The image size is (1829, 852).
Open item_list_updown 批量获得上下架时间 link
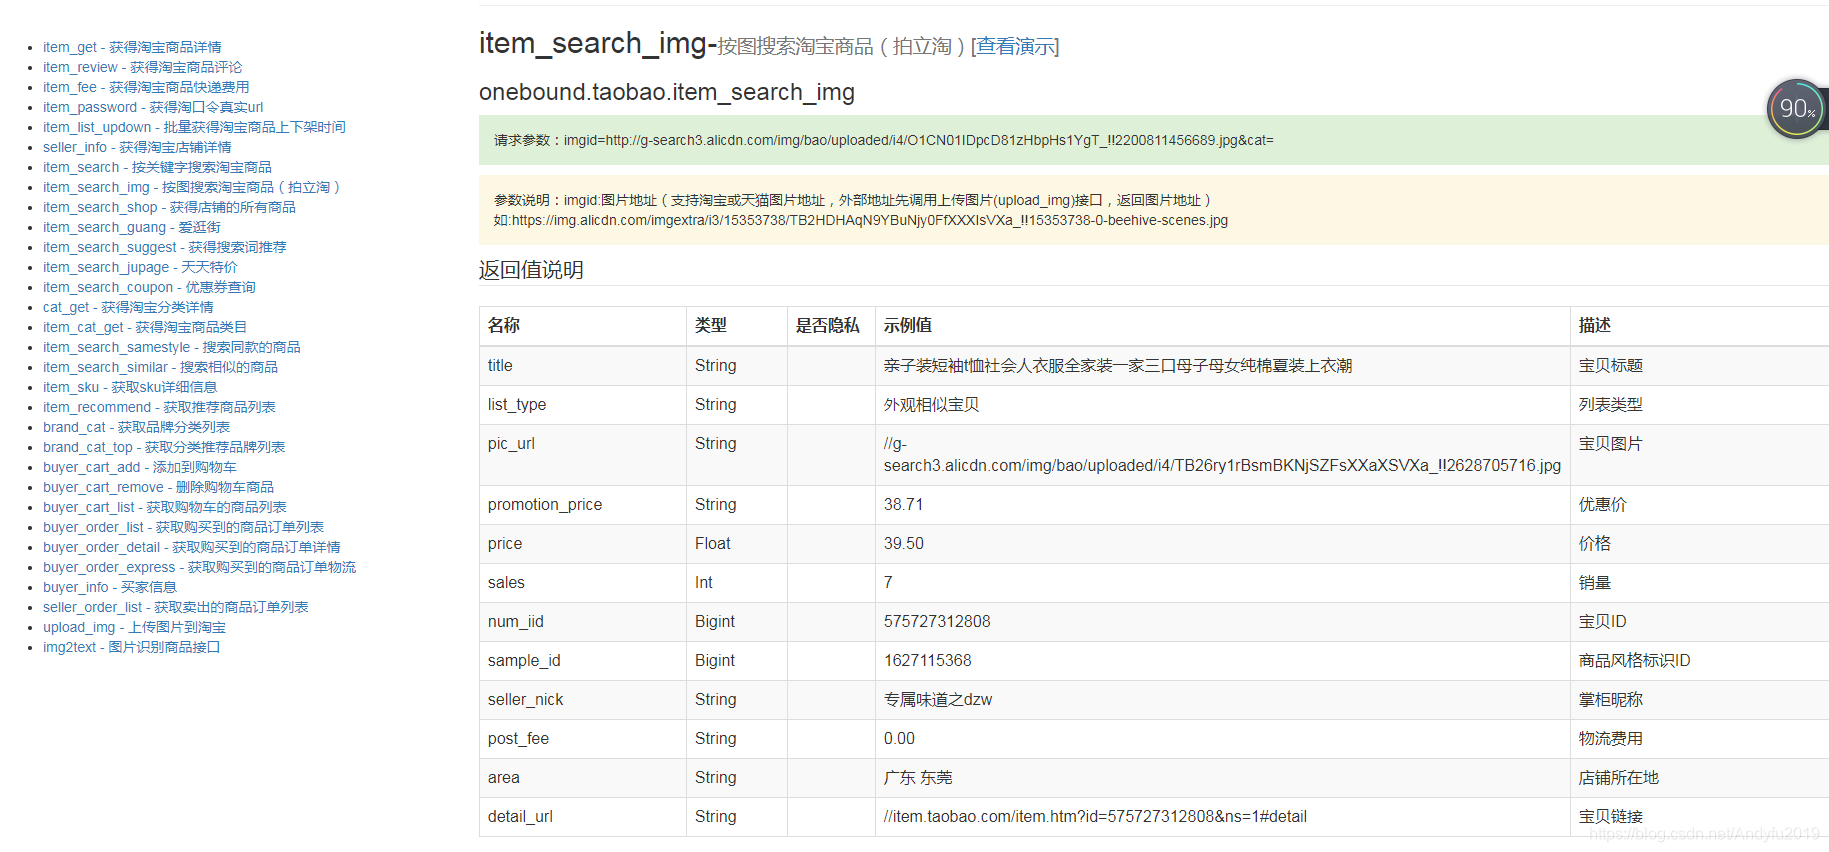coord(194,127)
